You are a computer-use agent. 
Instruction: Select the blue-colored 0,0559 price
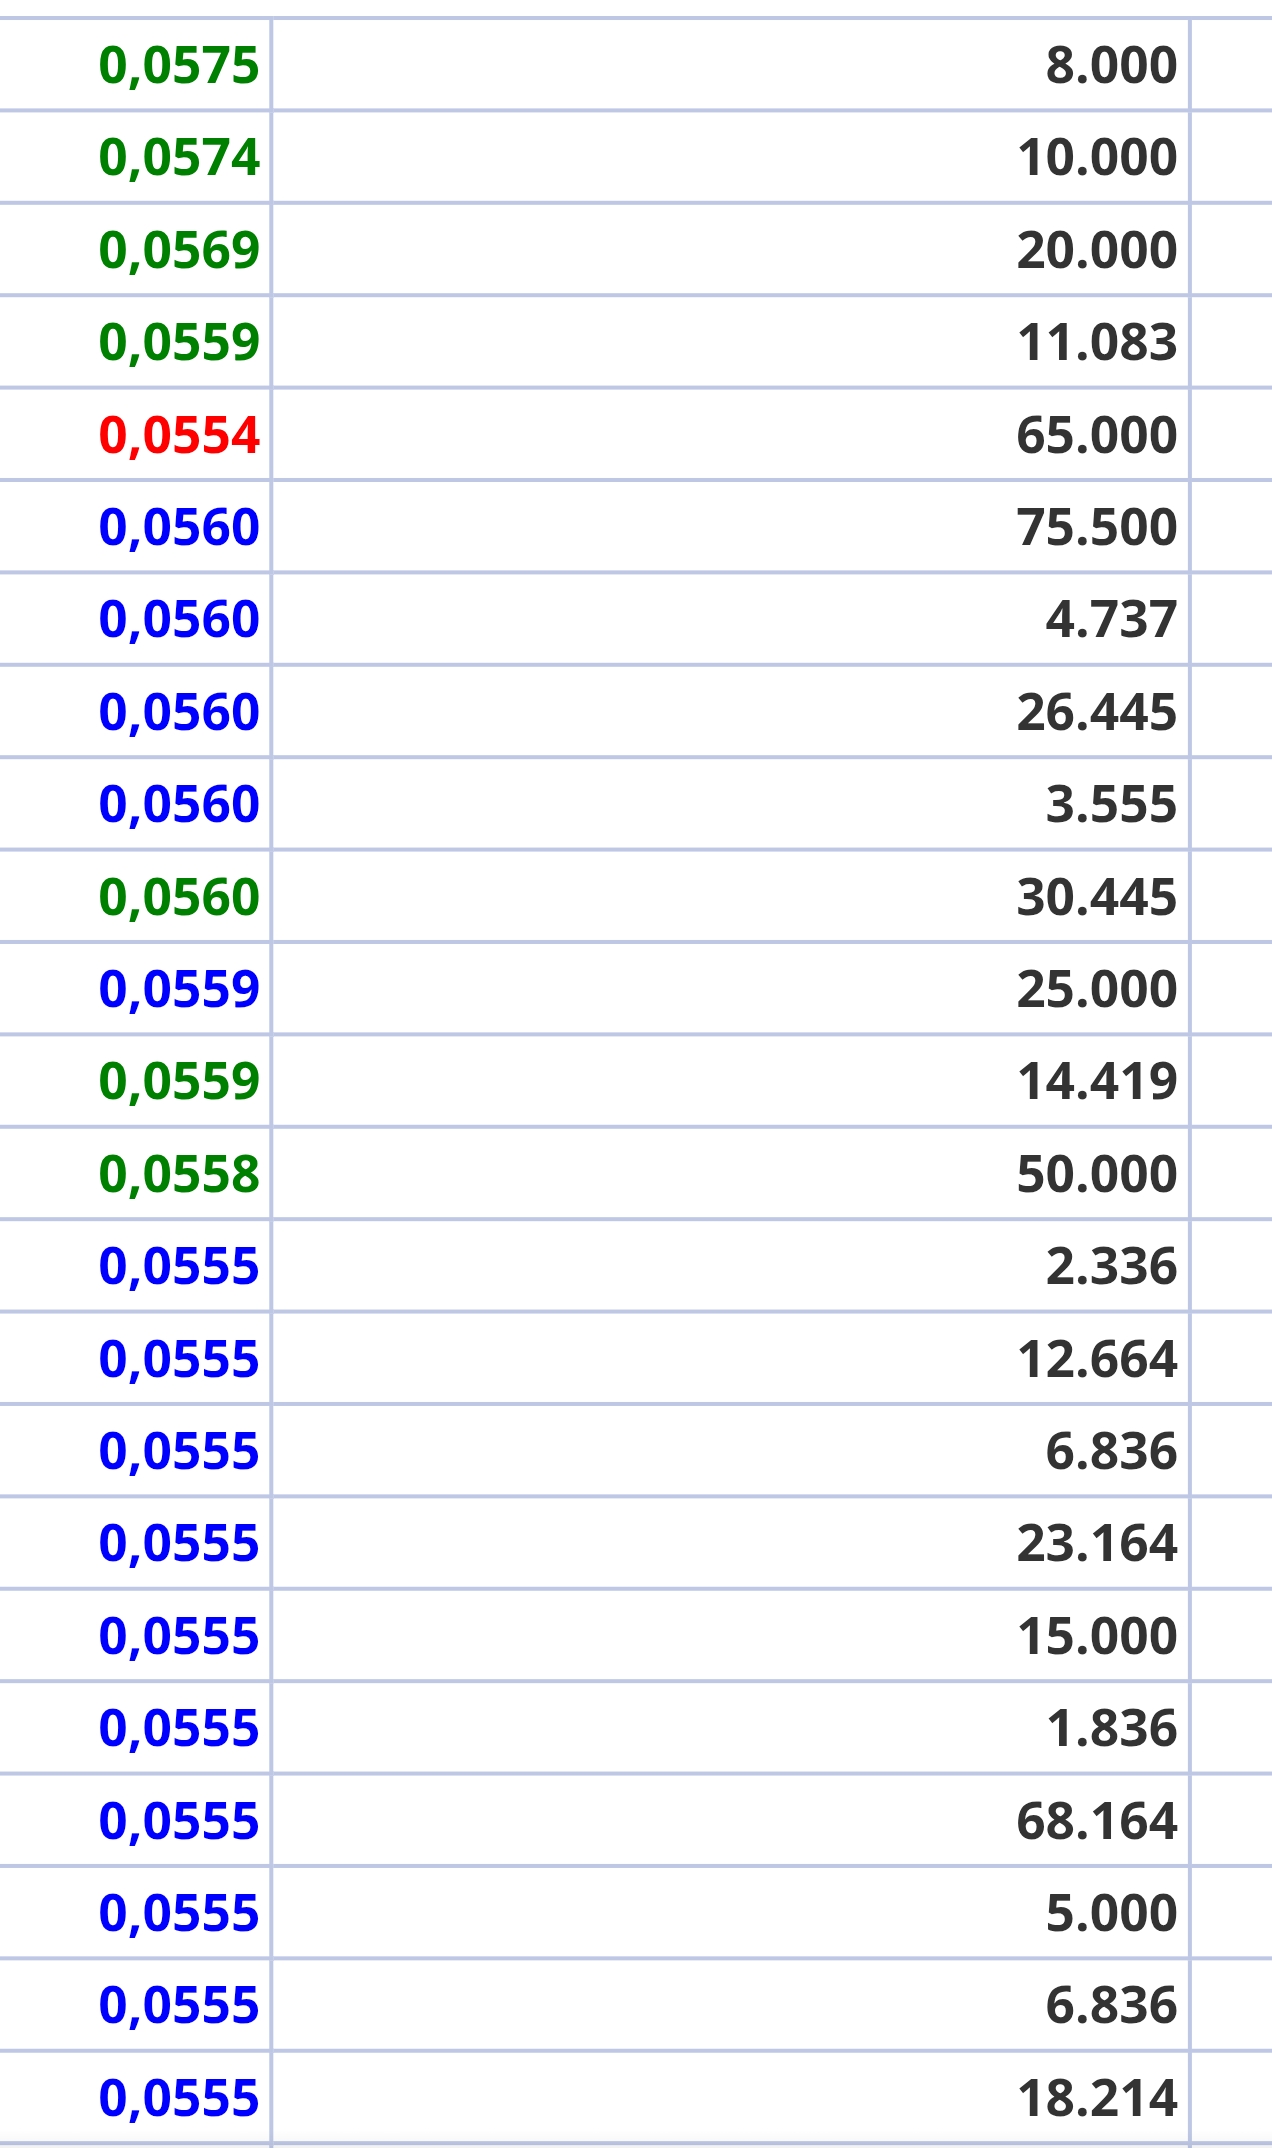tap(179, 989)
